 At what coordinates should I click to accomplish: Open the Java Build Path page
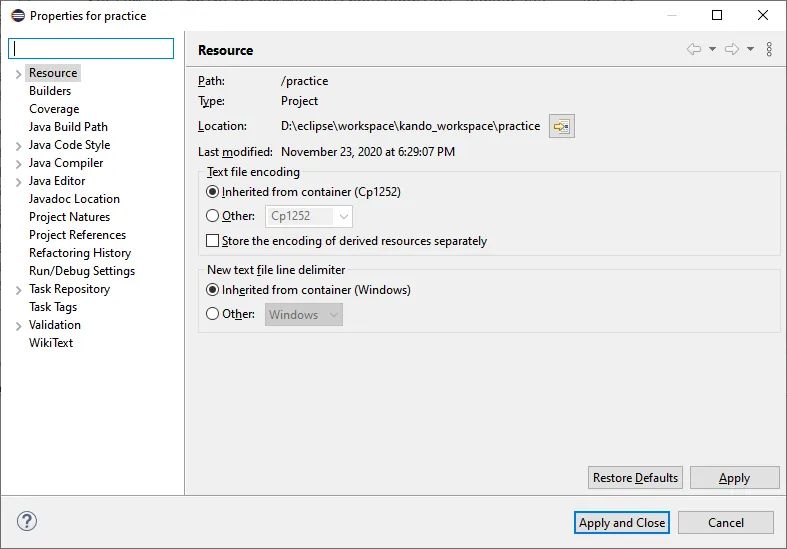click(68, 127)
